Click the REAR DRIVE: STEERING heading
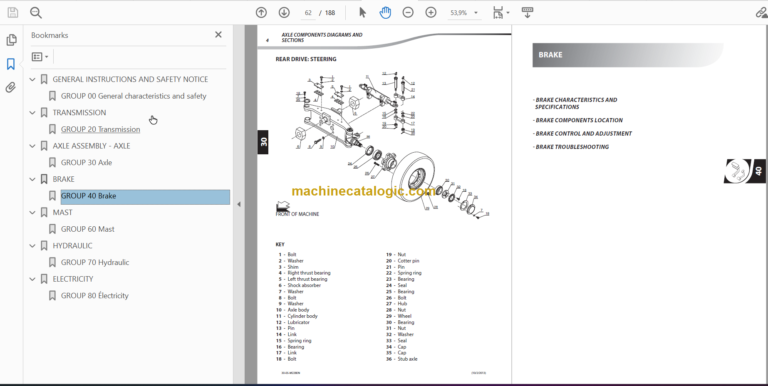The image size is (768, 386). [x=306, y=59]
